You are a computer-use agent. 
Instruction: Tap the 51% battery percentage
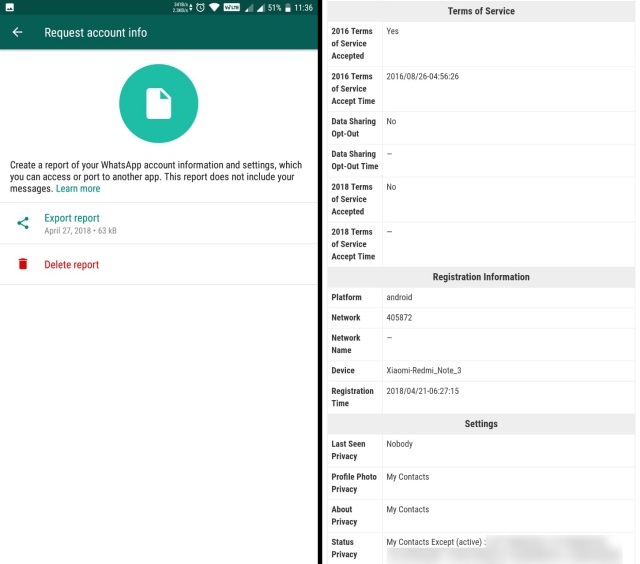tap(274, 7)
